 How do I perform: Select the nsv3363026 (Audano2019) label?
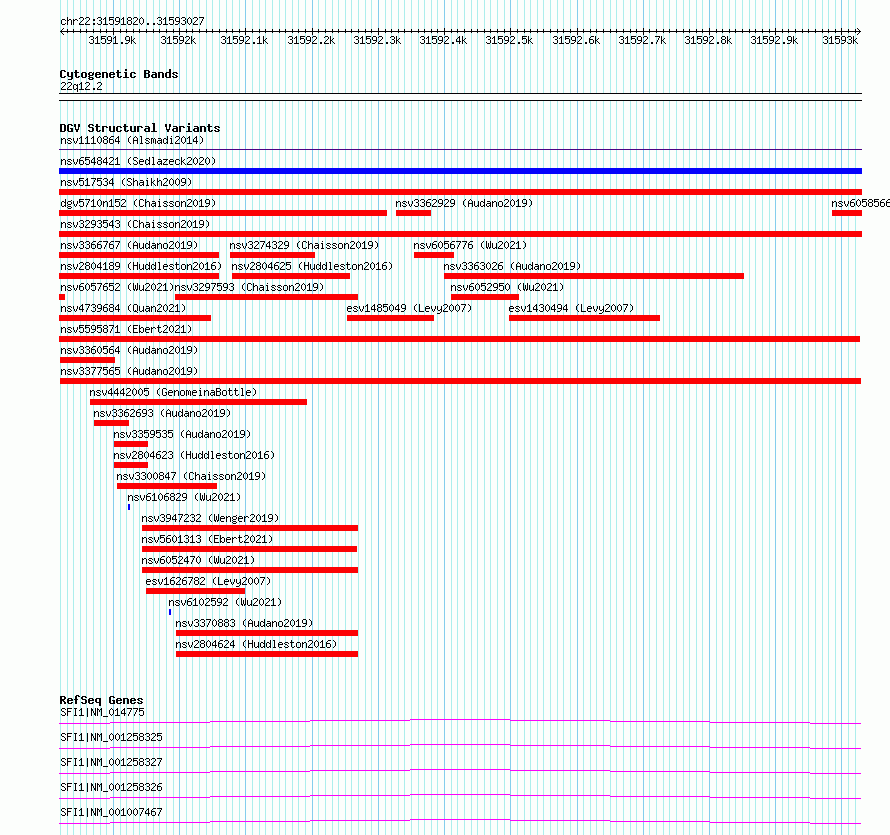click(x=512, y=266)
